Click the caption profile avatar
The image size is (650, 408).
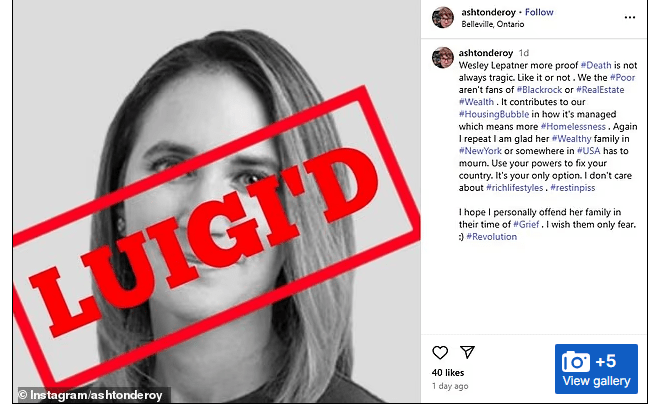[443, 57]
